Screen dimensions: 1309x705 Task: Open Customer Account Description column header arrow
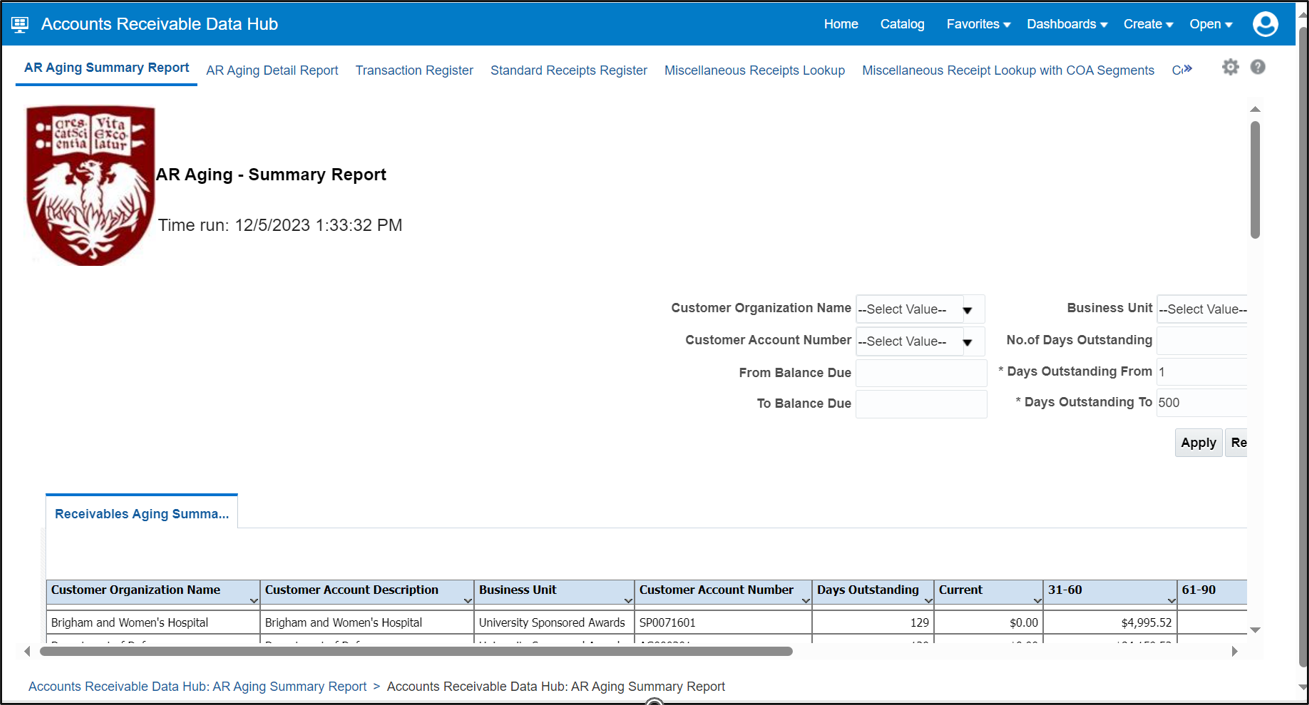tap(467, 600)
